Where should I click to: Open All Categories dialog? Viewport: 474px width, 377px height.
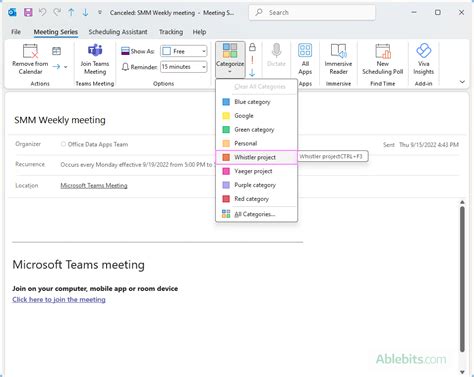point(256,214)
